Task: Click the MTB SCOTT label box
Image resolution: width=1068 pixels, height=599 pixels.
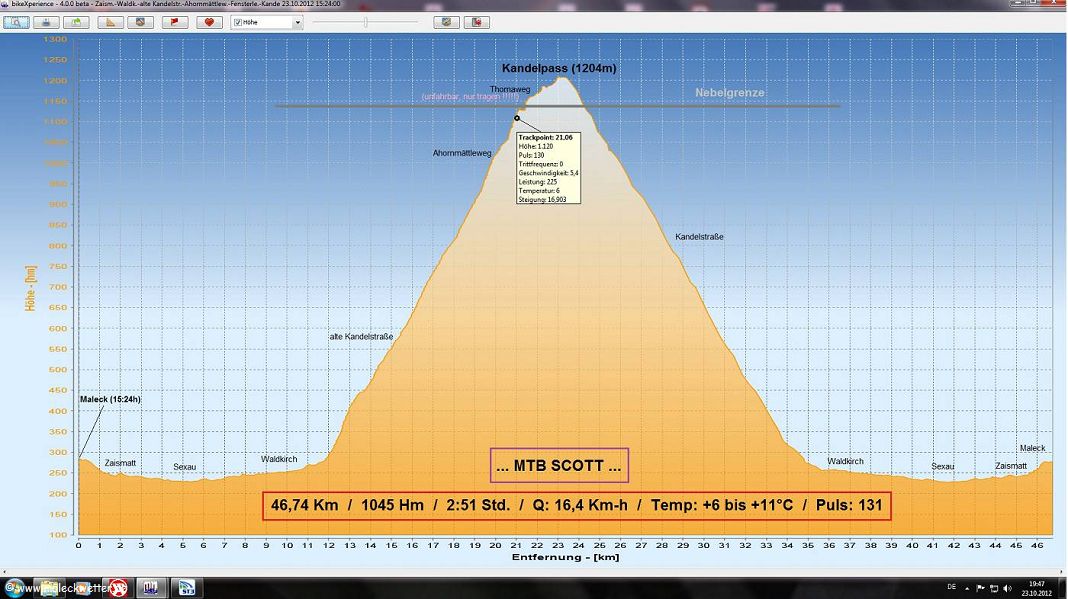Action: [559, 465]
